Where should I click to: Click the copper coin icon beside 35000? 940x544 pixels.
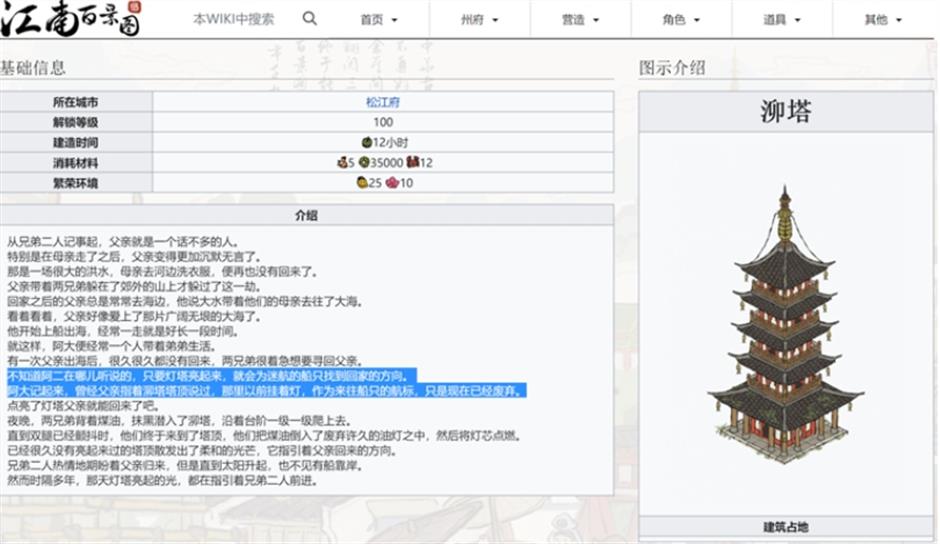point(363,162)
